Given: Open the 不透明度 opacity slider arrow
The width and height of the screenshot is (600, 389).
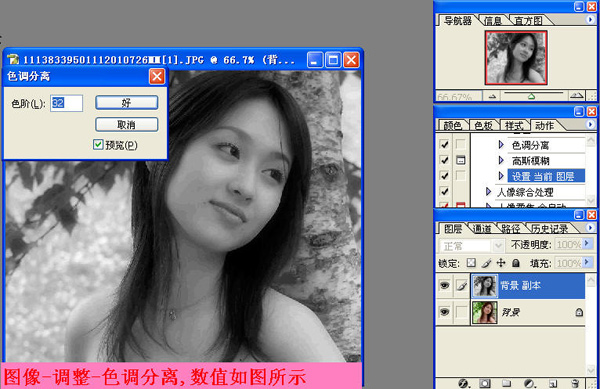Looking at the screenshot, I should pyautogui.click(x=587, y=244).
